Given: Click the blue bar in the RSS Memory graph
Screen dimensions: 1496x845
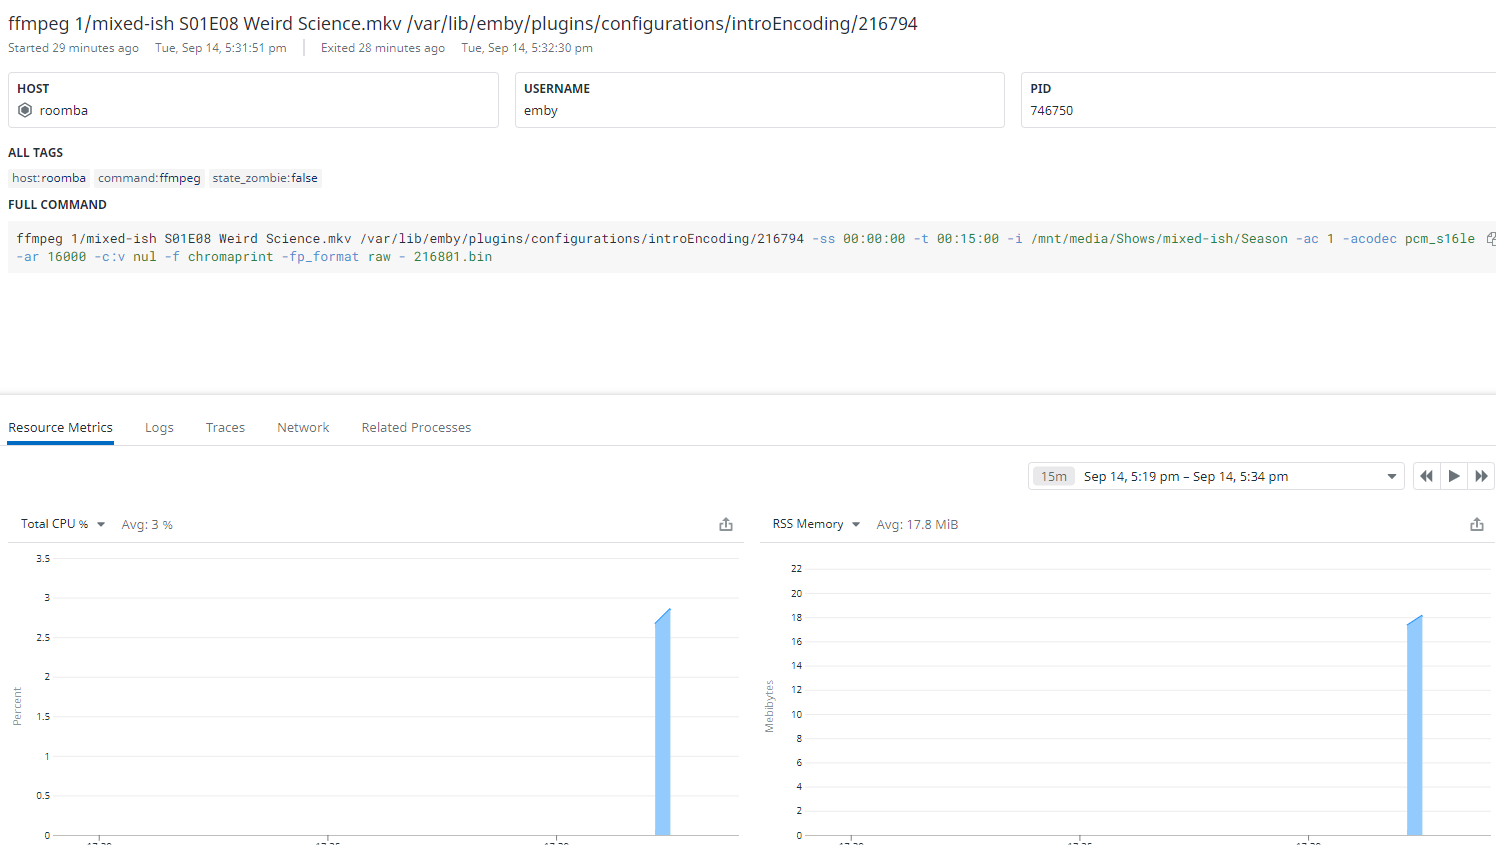Looking at the screenshot, I should [x=1414, y=730].
